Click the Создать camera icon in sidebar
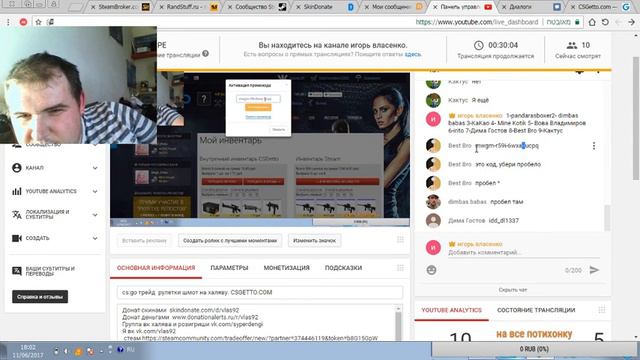Screen dimensions: 640x360 [x=17, y=238]
